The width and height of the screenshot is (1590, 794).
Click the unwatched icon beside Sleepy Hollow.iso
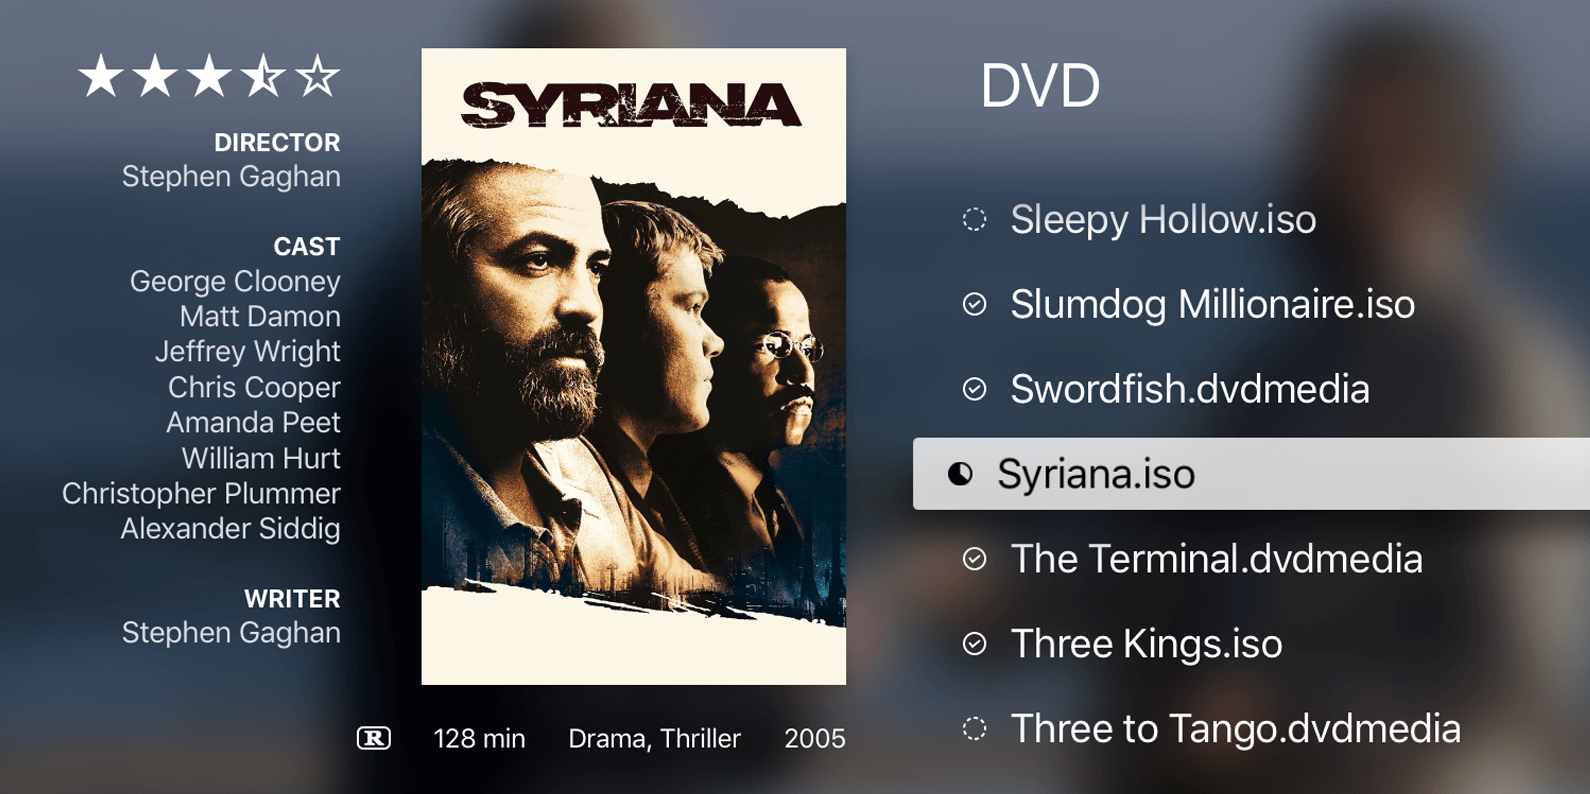coord(974,219)
